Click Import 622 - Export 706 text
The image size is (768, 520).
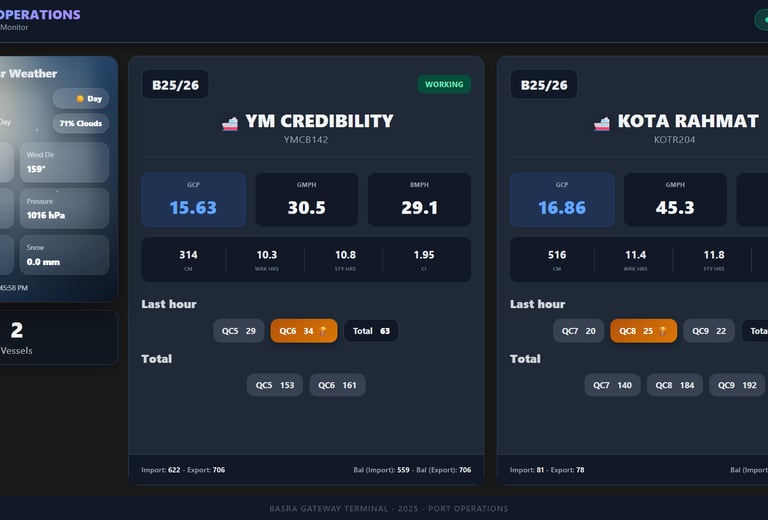tap(183, 470)
